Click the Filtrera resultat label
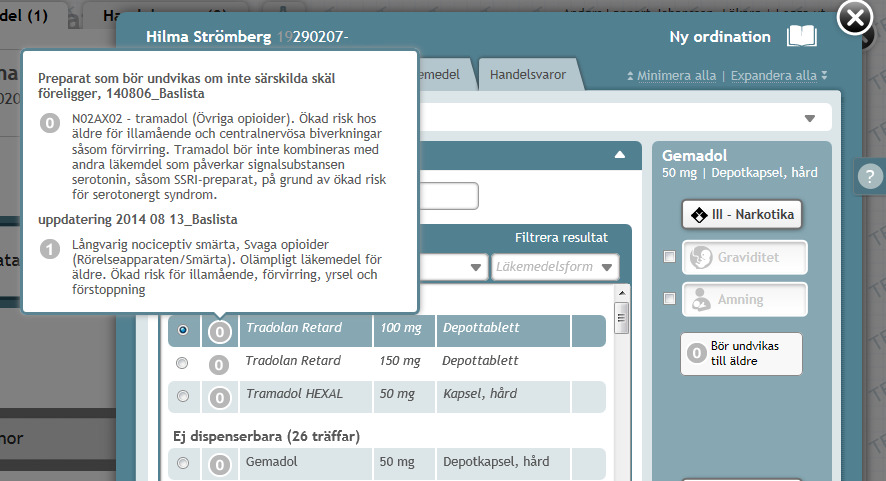 tap(561, 238)
